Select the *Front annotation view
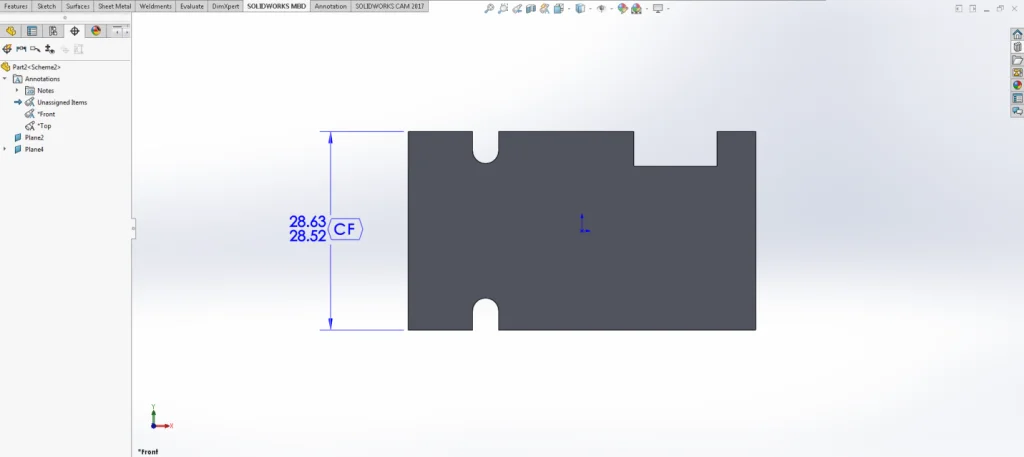The height and width of the screenshot is (457, 1024). coord(47,114)
